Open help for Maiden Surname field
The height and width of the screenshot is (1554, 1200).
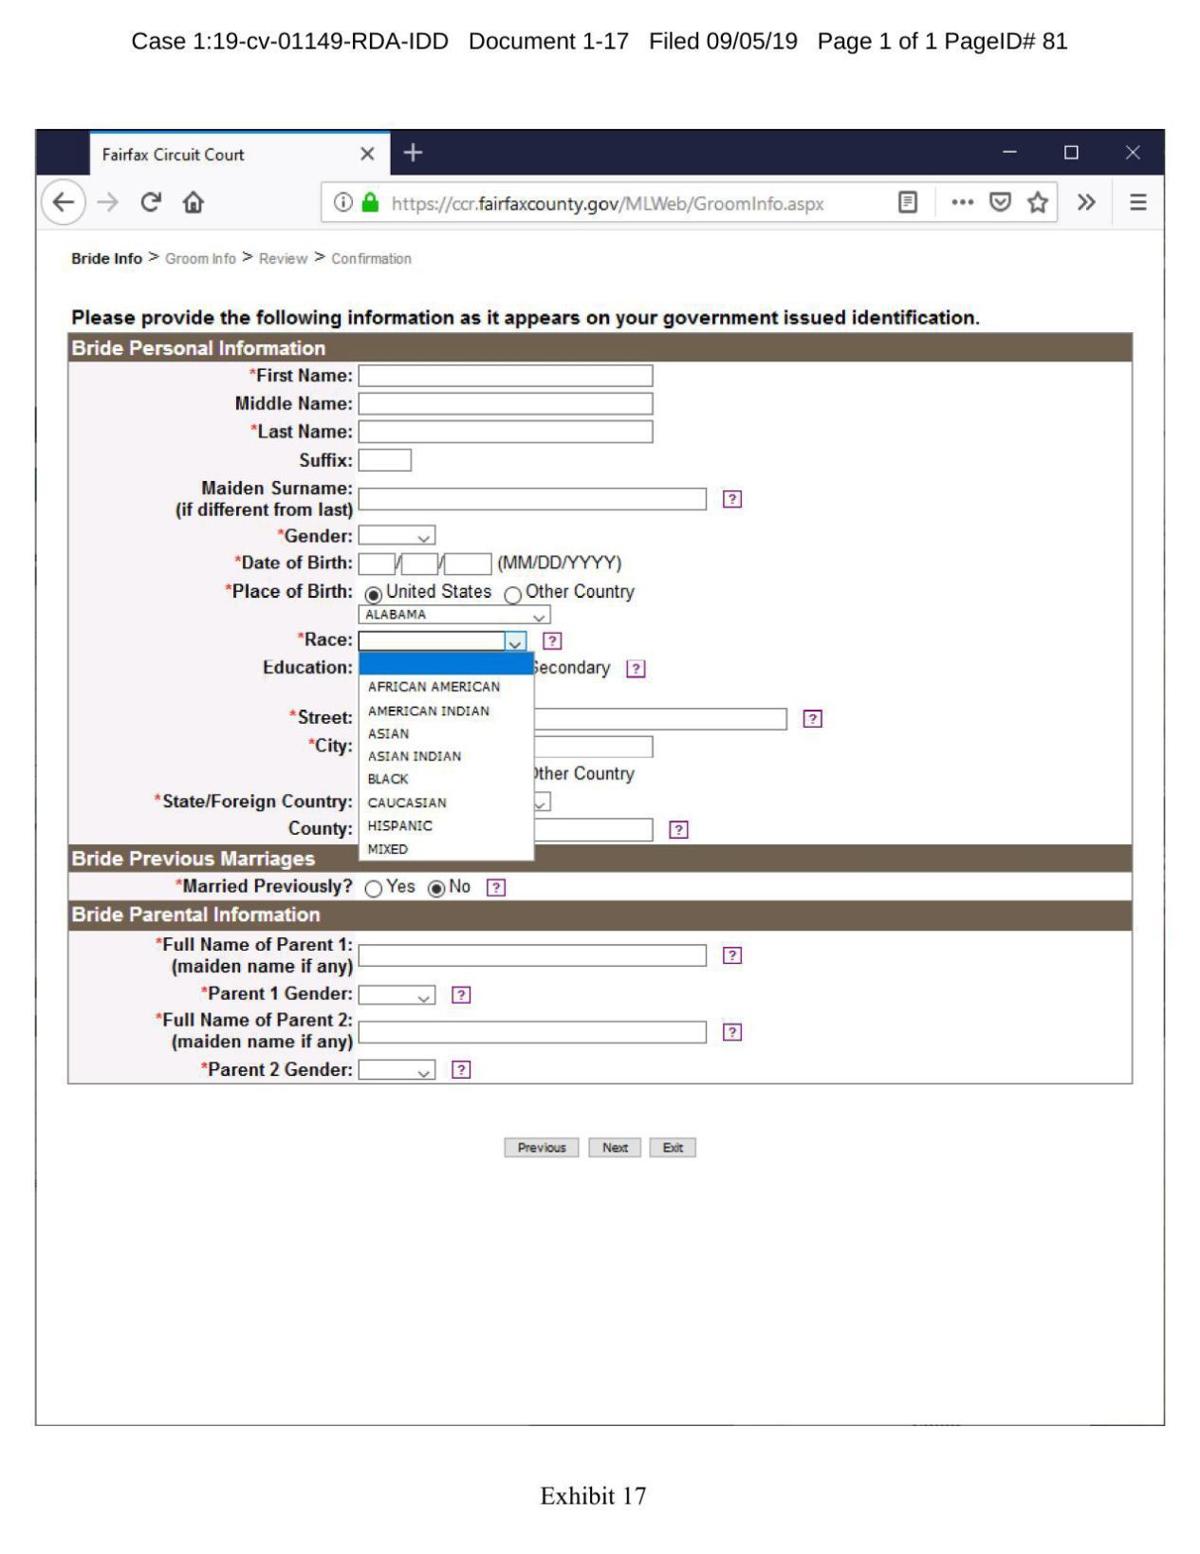tap(732, 499)
